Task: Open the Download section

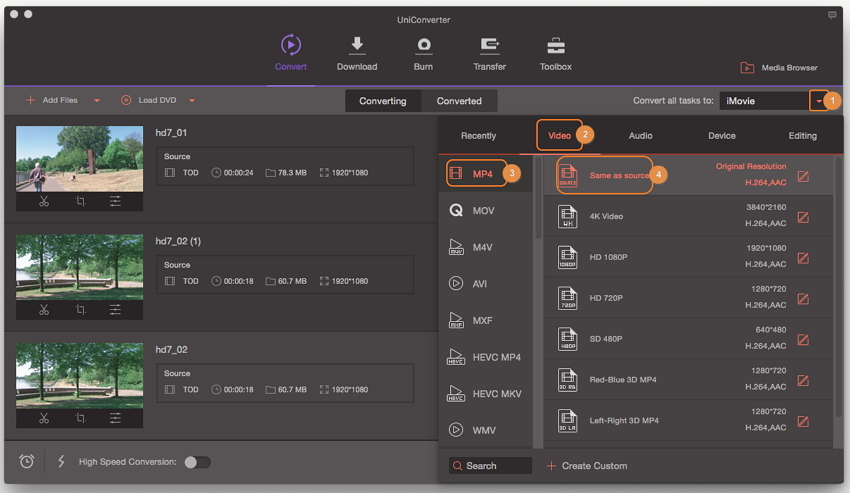Action: (356, 53)
